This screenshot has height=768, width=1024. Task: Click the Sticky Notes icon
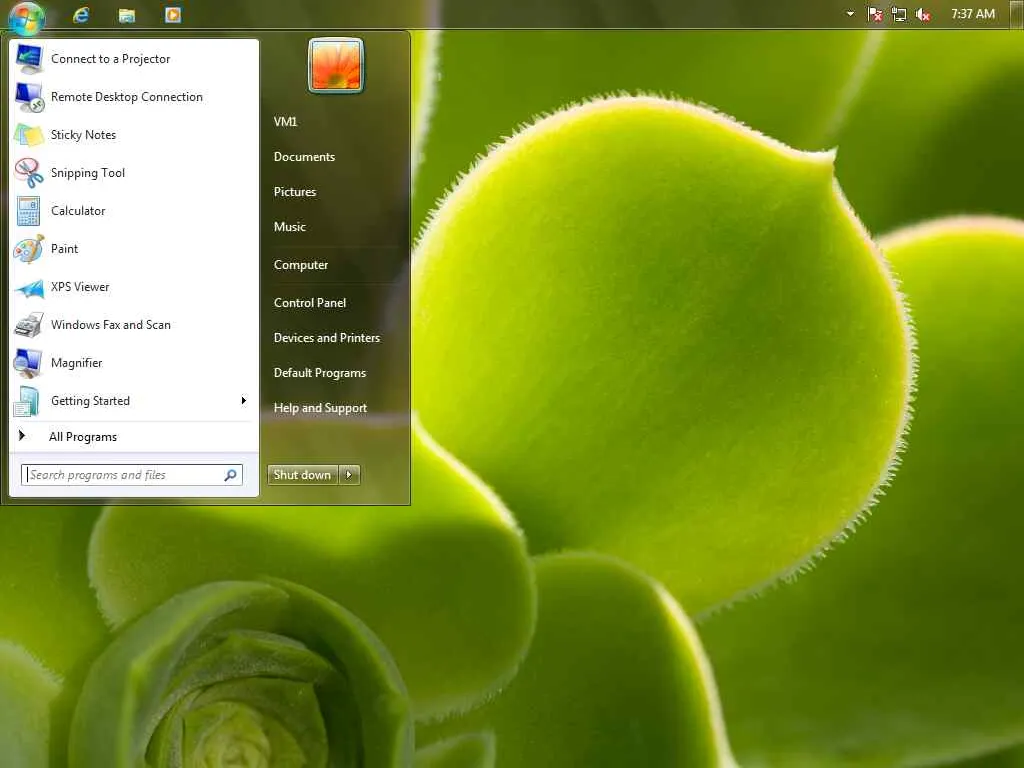point(29,135)
